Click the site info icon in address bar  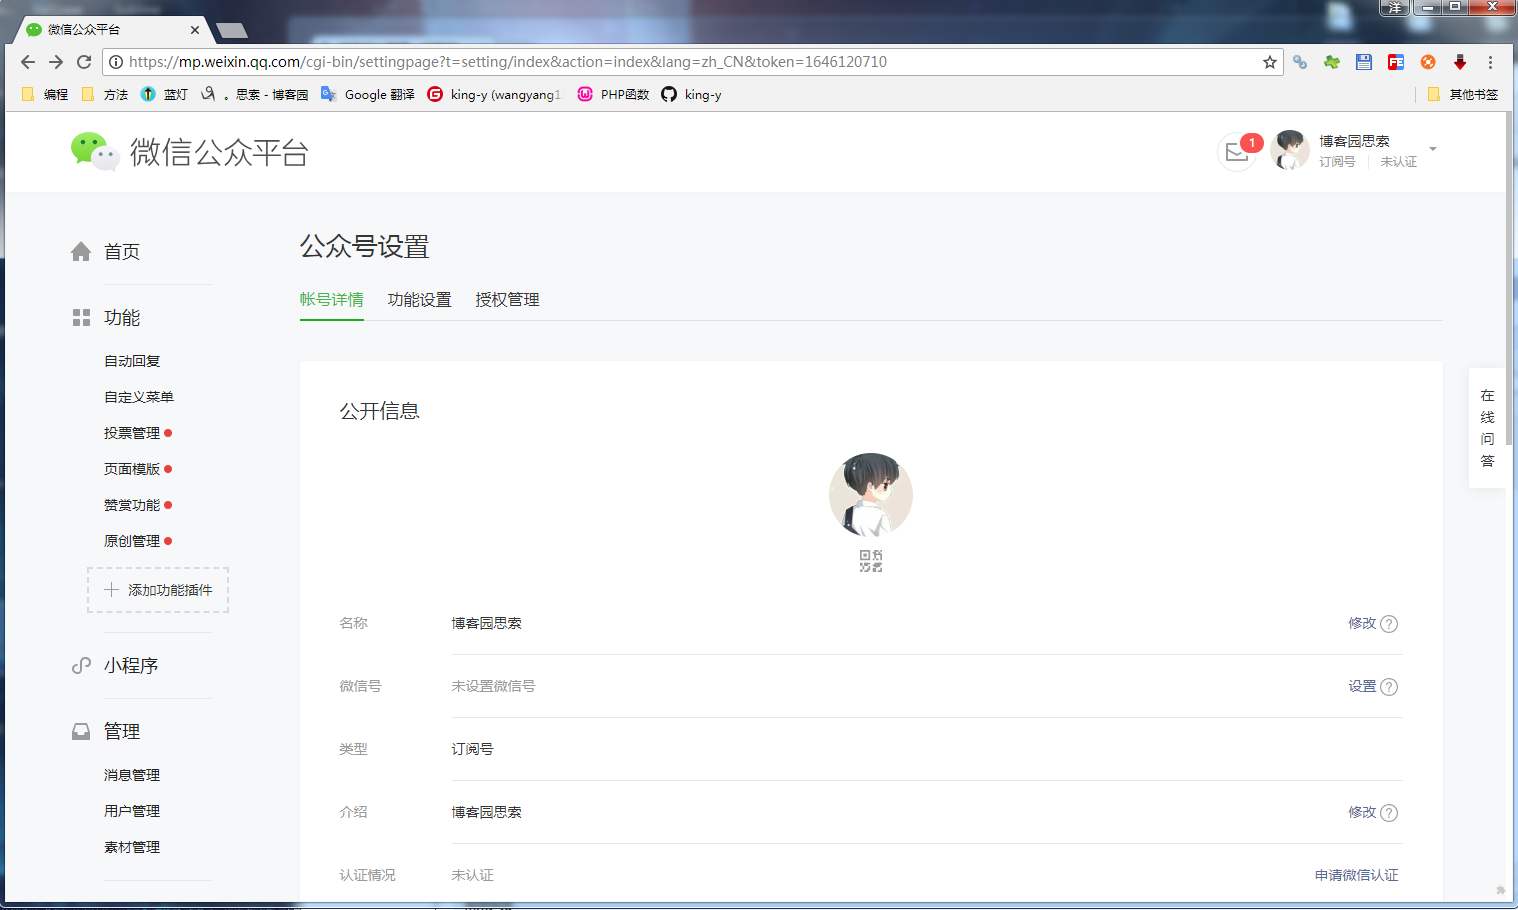pos(116,62)
